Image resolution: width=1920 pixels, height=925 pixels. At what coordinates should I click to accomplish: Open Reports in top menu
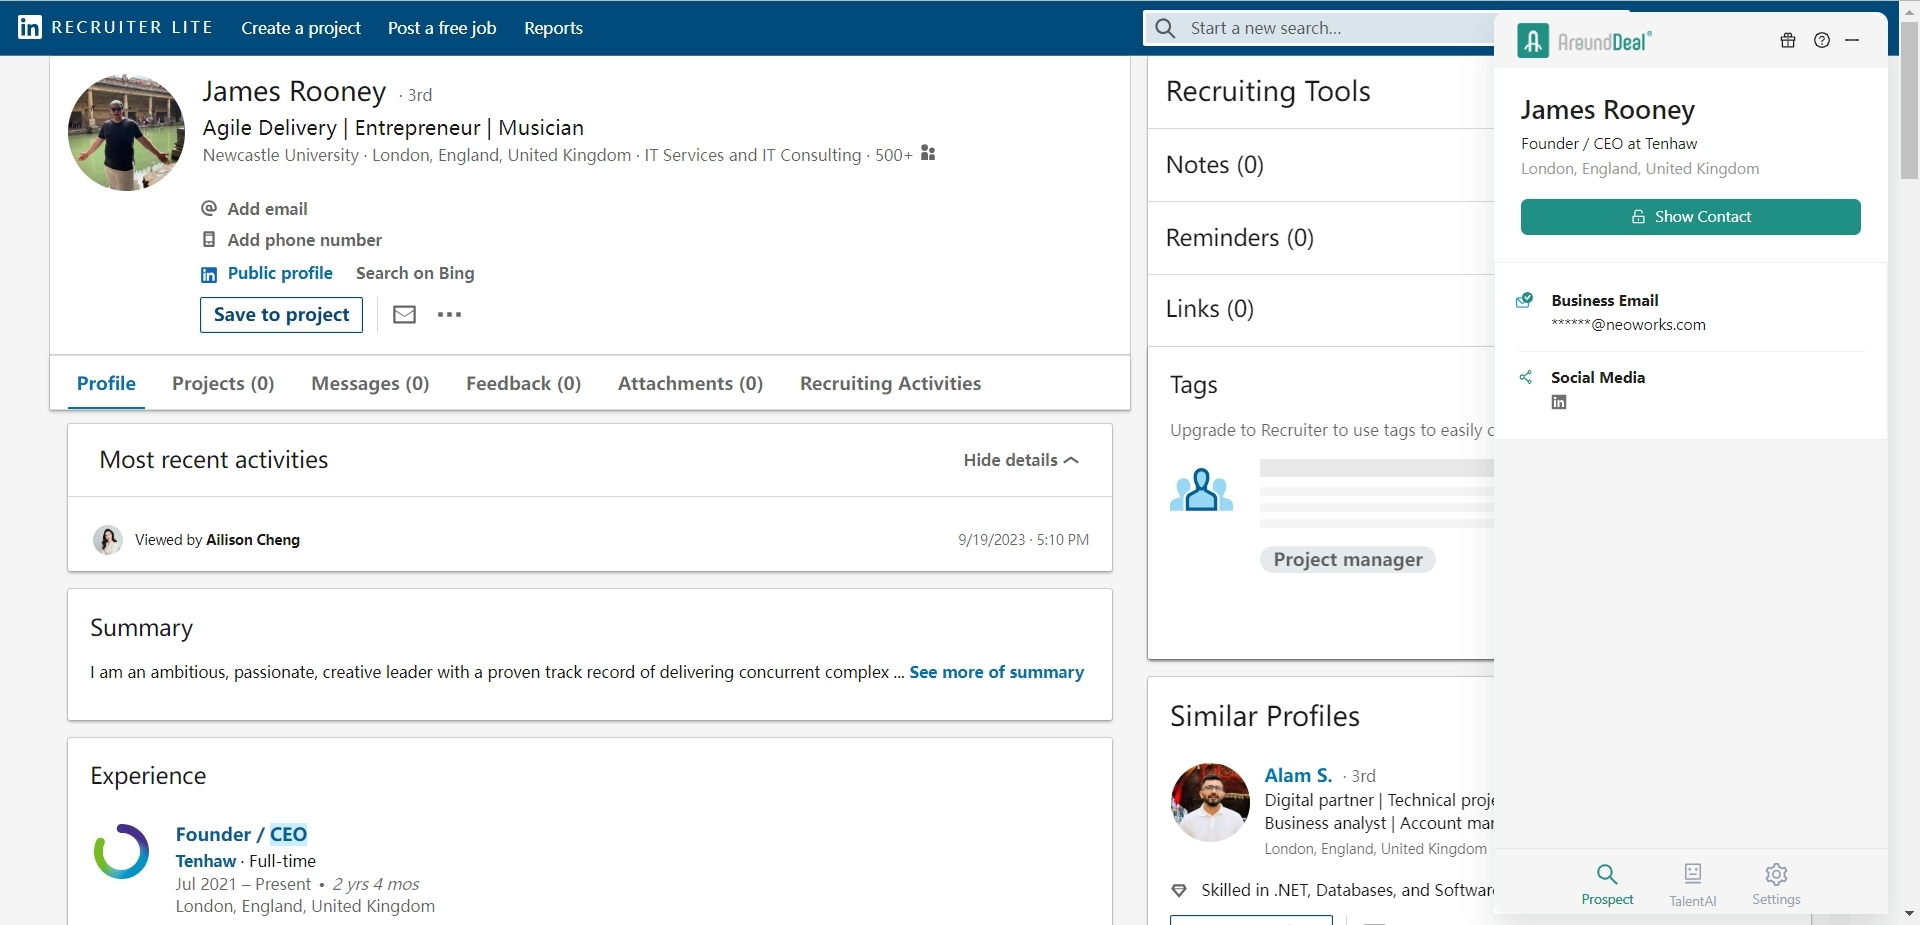click(553, 28)
